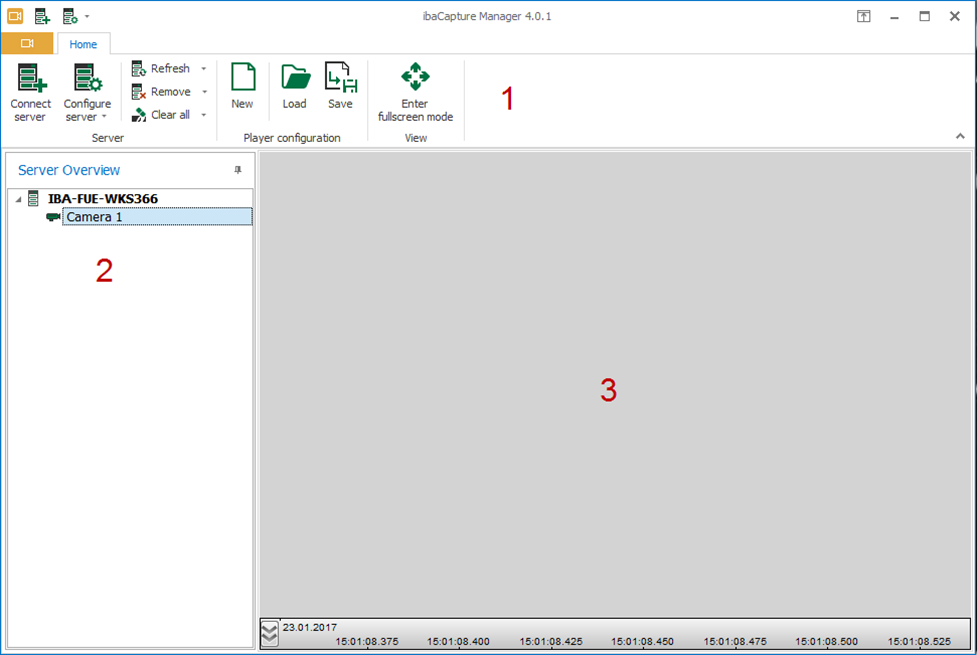Toggle pin on Server Overview panel
This screenshot has height=655, width=977.
click(238, 170)
